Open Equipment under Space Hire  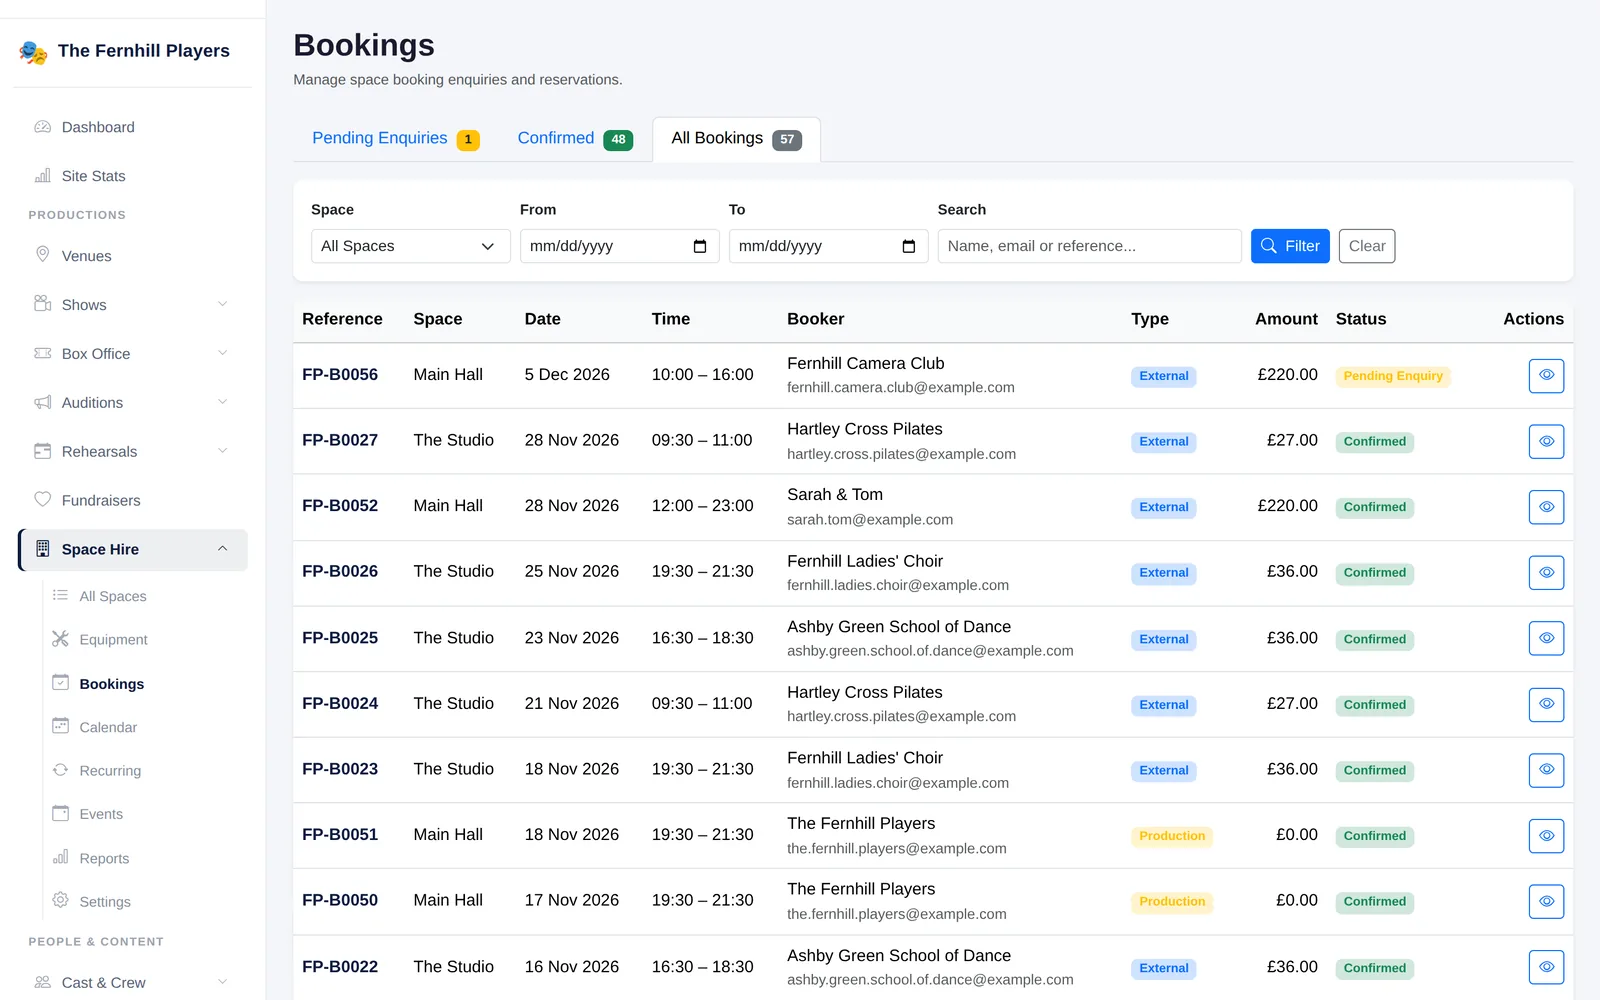[146, 640]
